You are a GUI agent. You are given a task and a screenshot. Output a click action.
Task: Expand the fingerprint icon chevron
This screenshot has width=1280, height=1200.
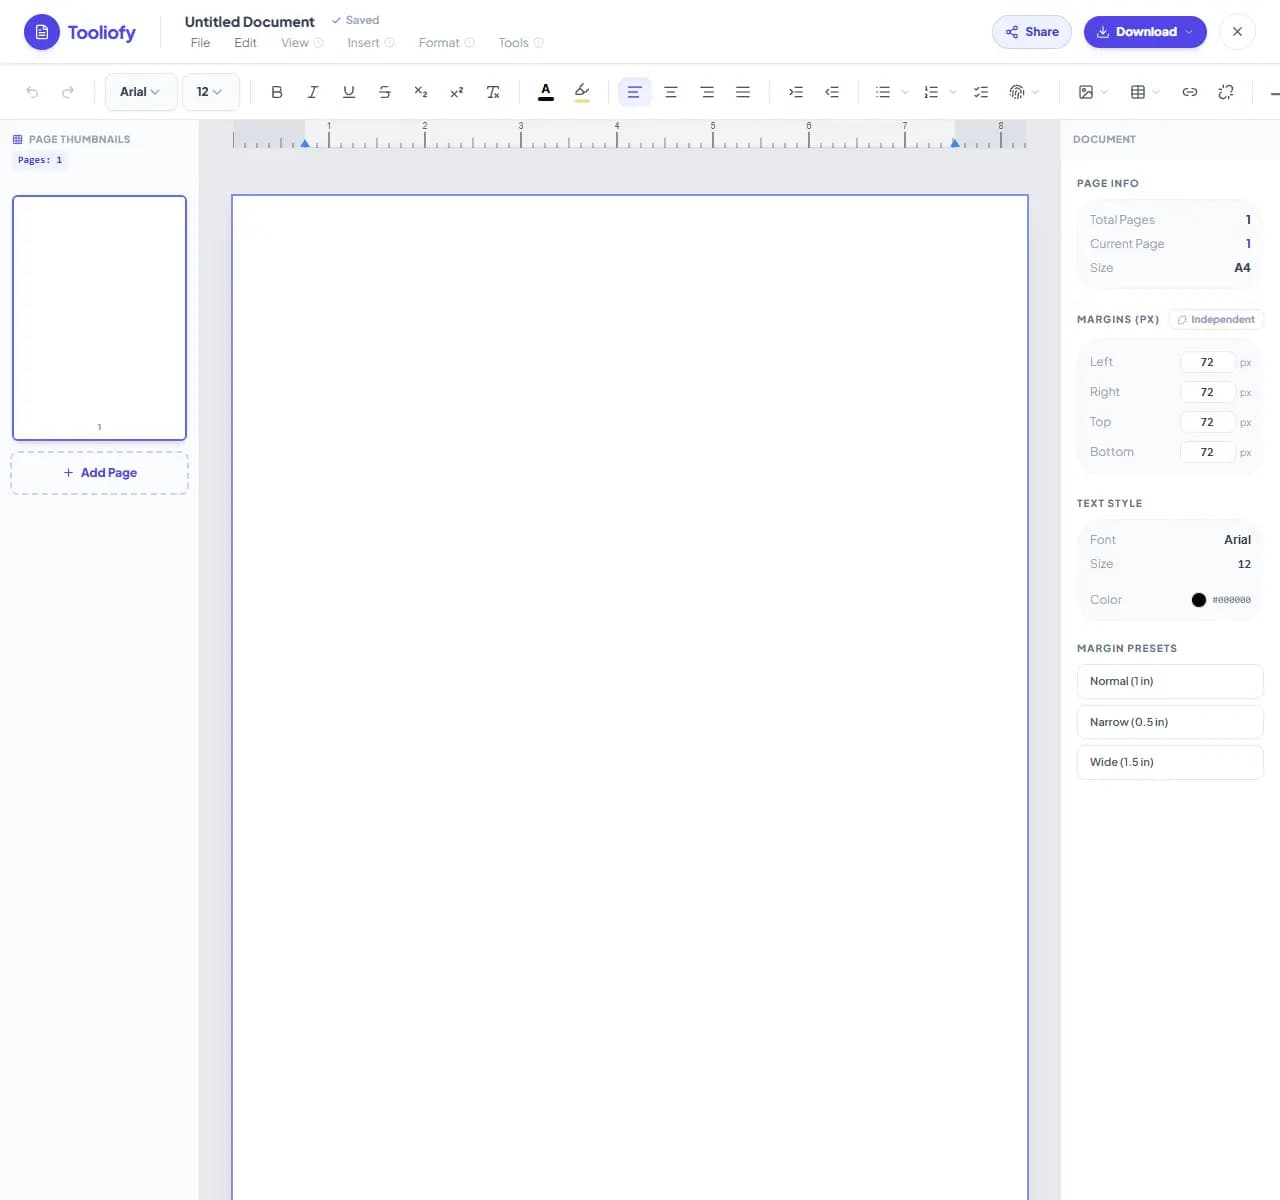1035,92
